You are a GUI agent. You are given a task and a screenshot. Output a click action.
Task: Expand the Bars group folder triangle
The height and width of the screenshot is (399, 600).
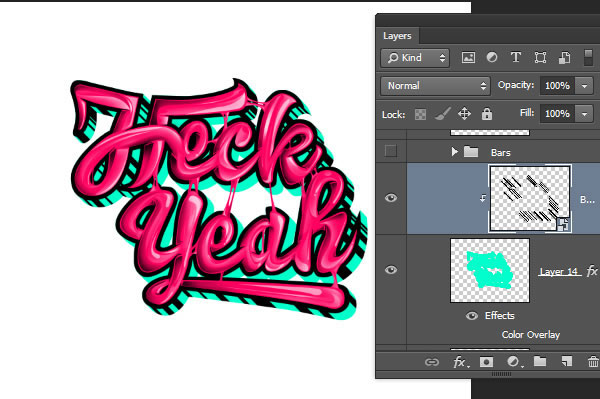coord(454,152)
